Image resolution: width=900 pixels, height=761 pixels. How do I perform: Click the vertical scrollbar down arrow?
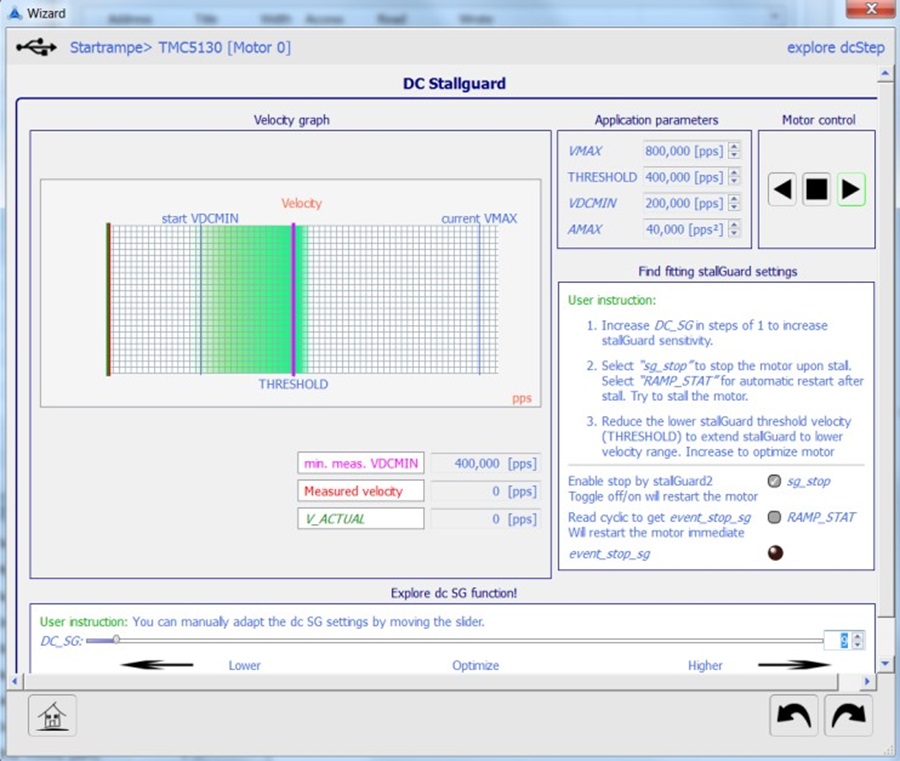[x=885, y=663]
